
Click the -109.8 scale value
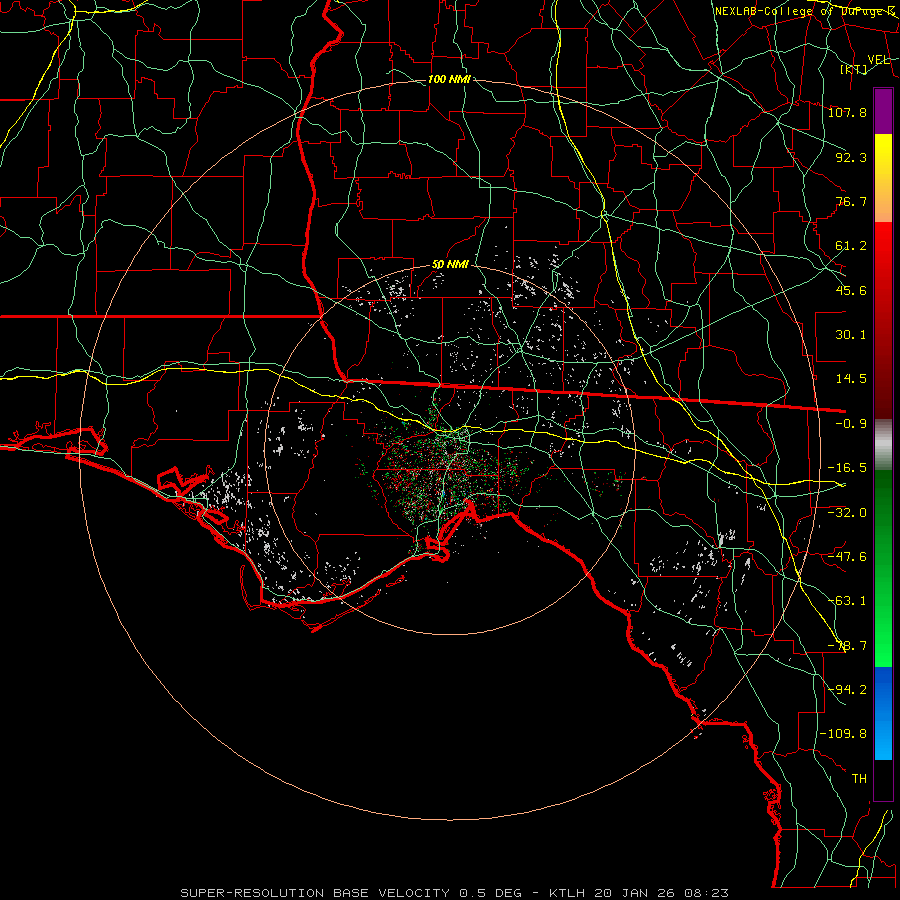(x=843, y=734)
